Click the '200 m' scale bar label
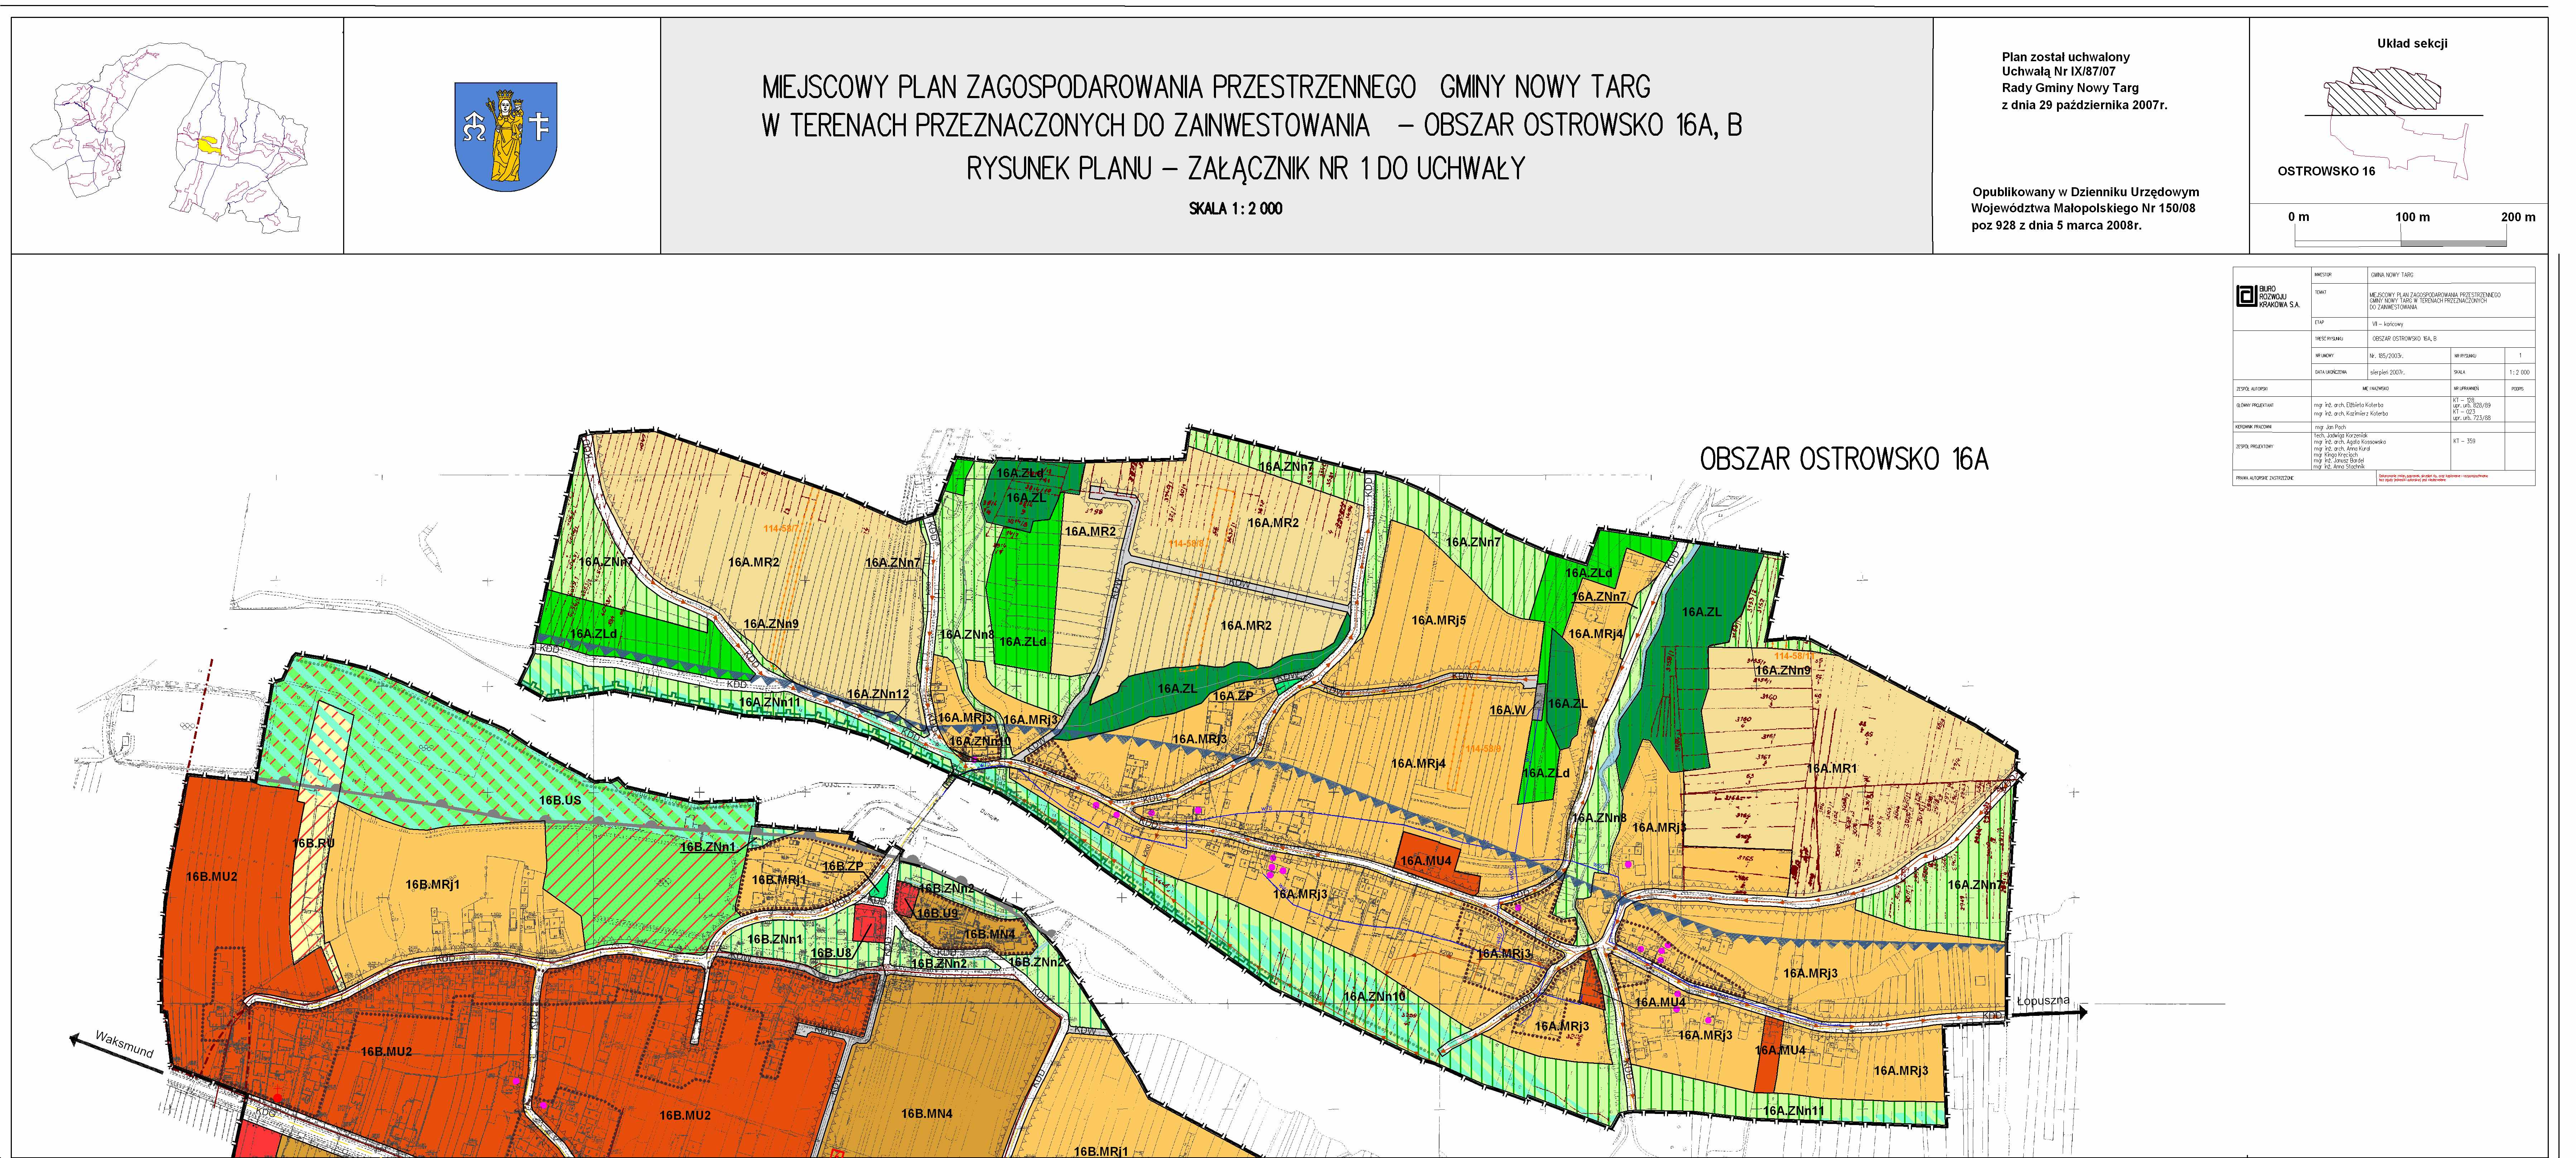 tap(2518, 217)
